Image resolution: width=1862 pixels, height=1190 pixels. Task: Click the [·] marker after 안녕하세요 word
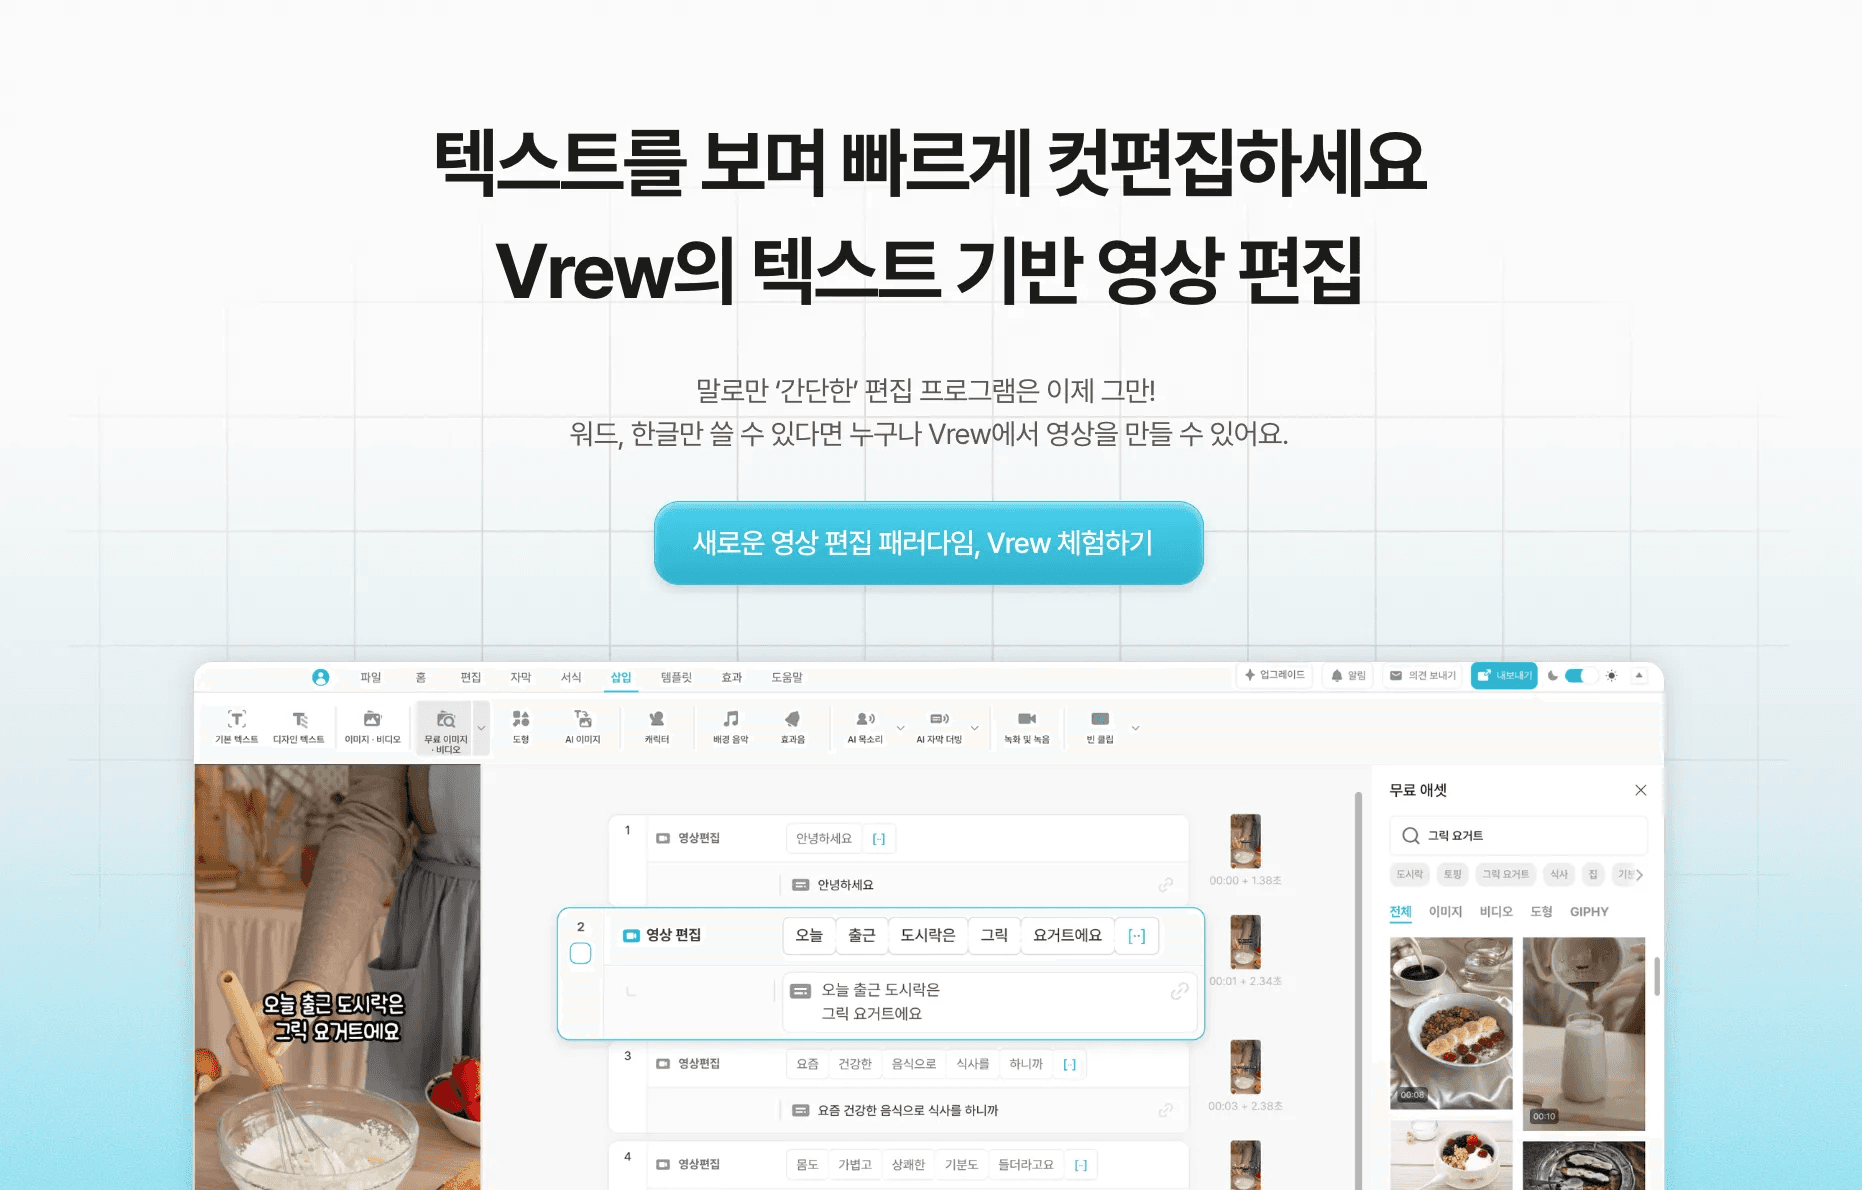(x=879, y=839)
